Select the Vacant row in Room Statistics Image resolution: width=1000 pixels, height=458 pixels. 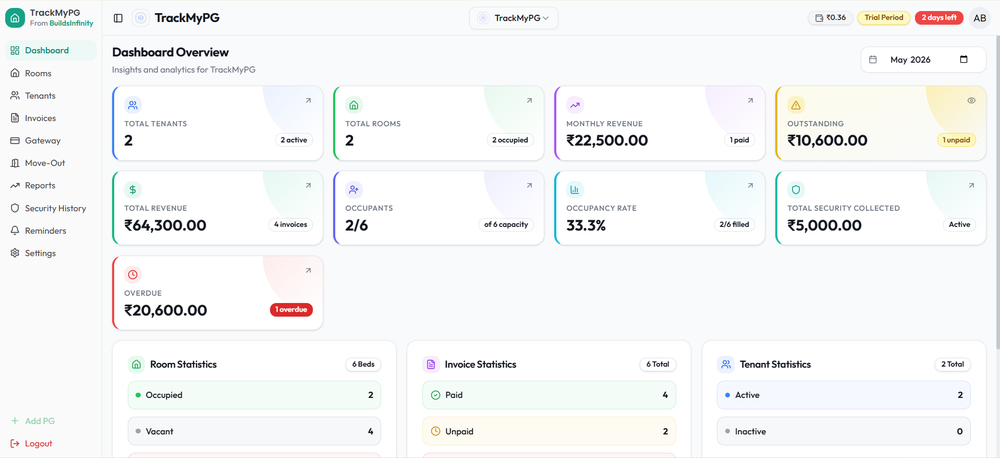(x=254, y=431)
